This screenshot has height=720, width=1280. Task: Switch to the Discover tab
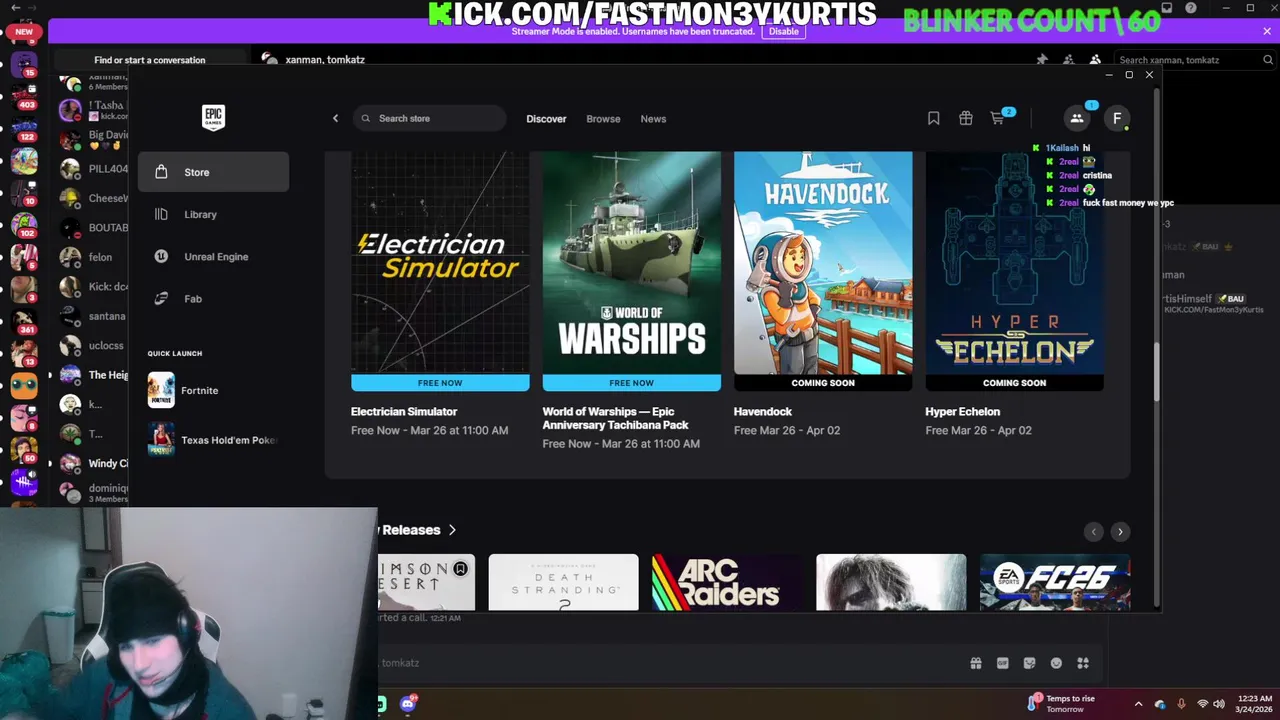546,118
